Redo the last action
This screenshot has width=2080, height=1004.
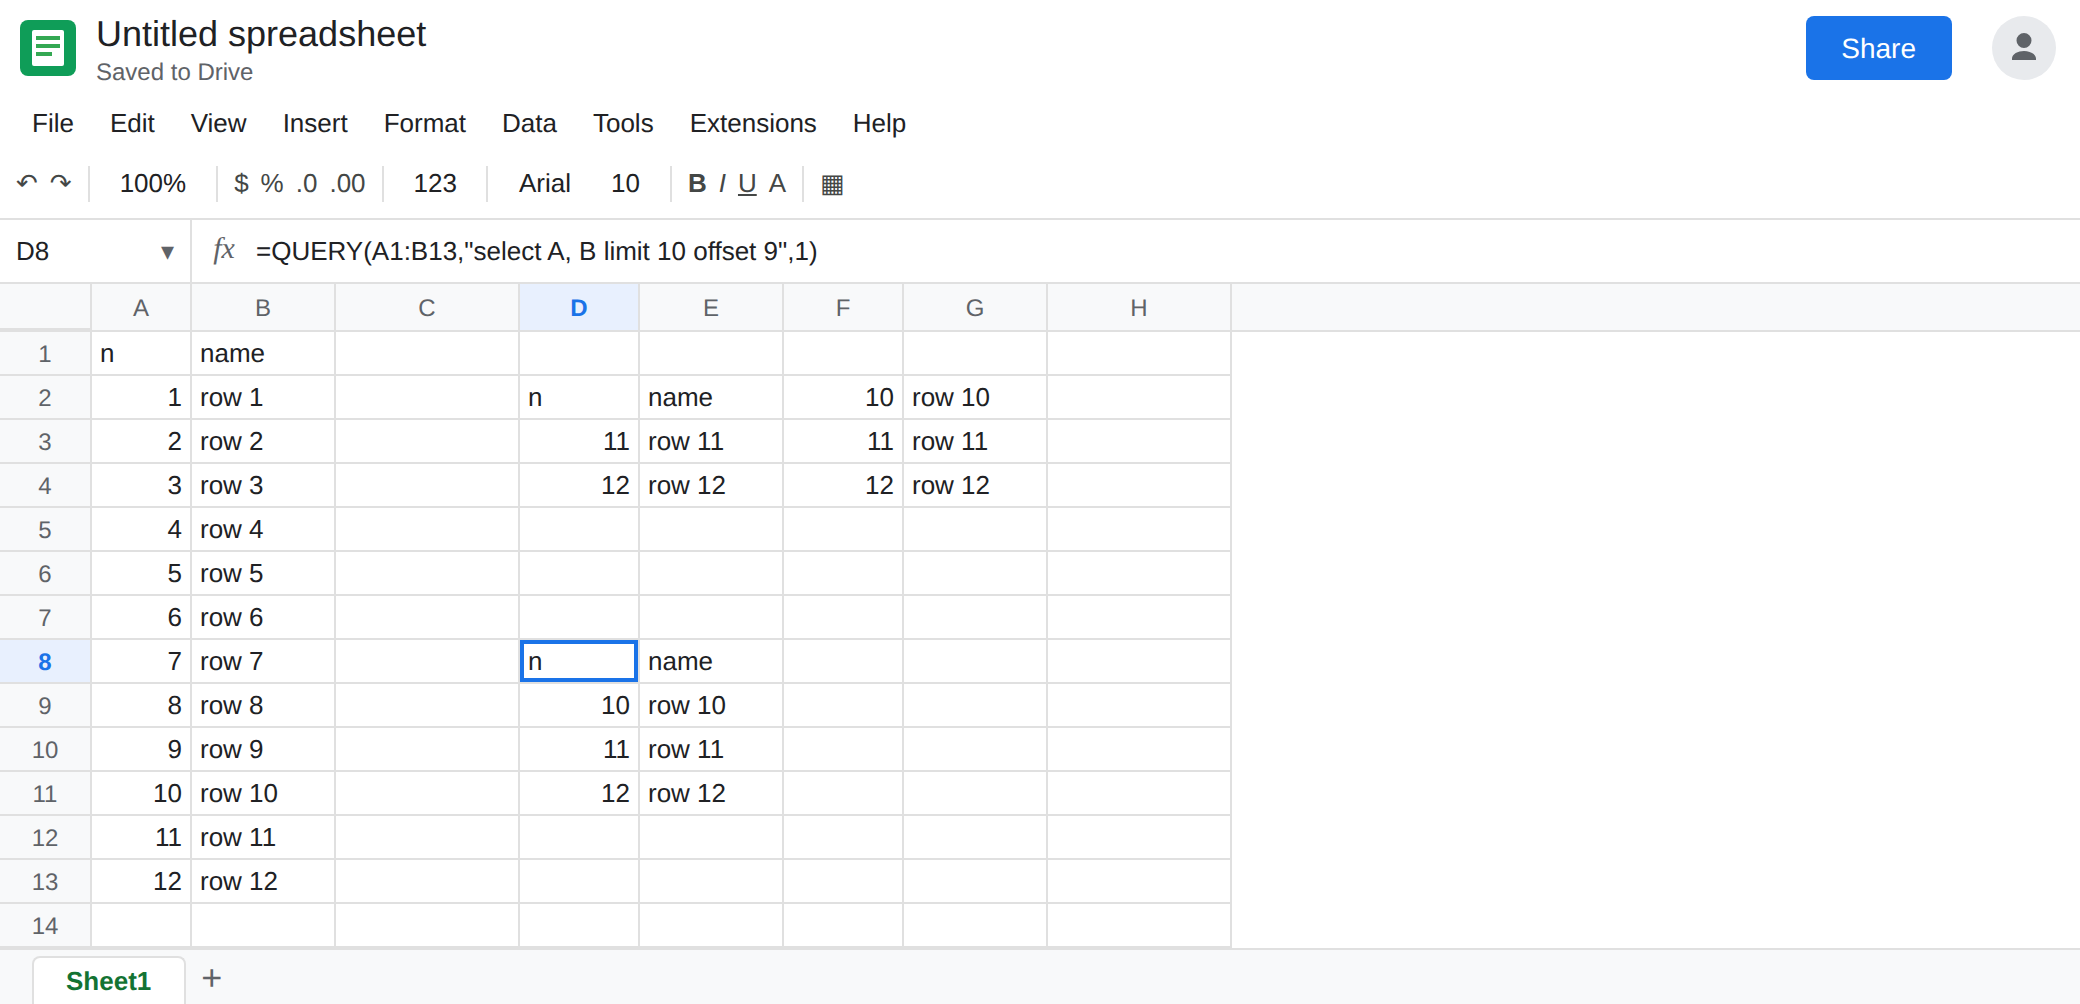61,183
